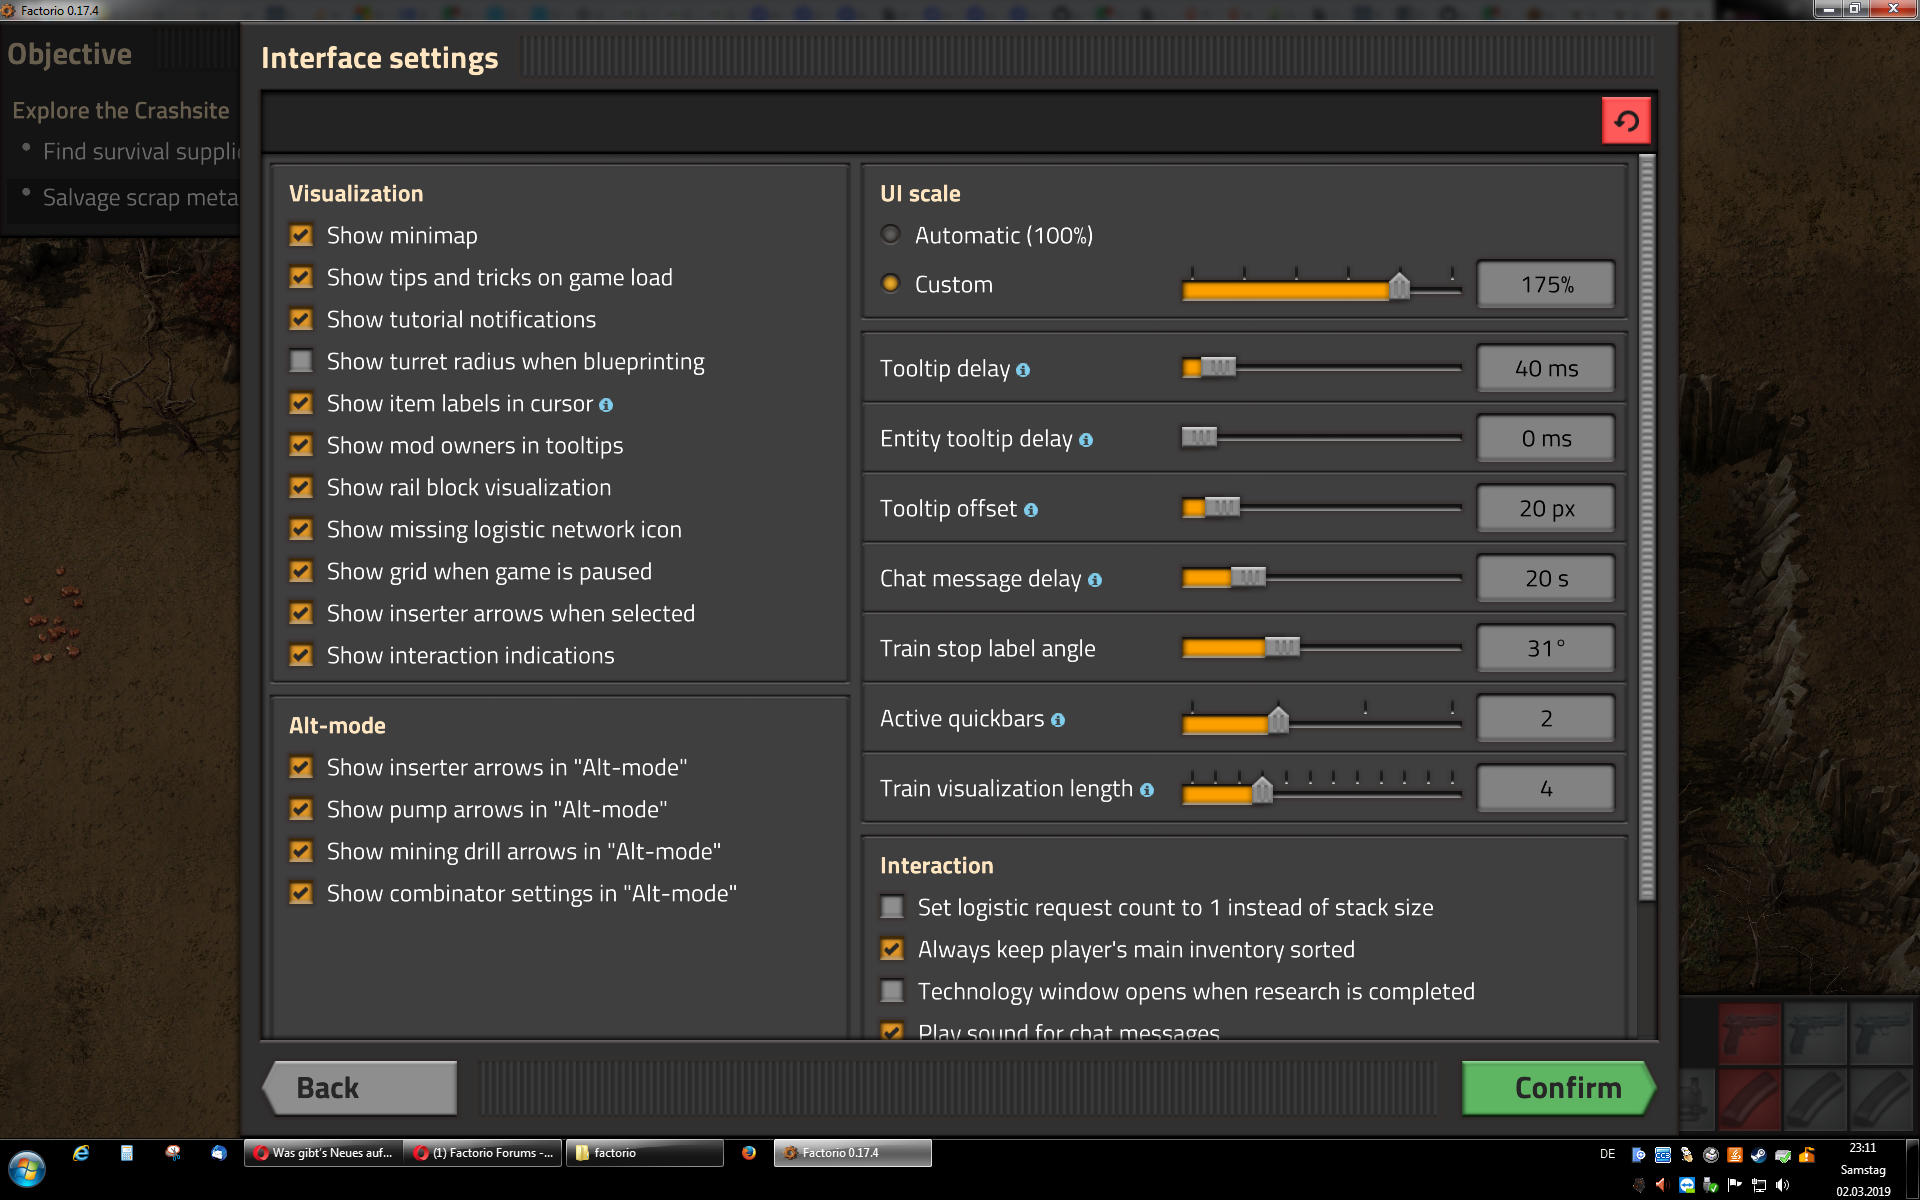Open the Alt-mode section settings
Screen dimensions: 1920x1200
pos(339,724)
